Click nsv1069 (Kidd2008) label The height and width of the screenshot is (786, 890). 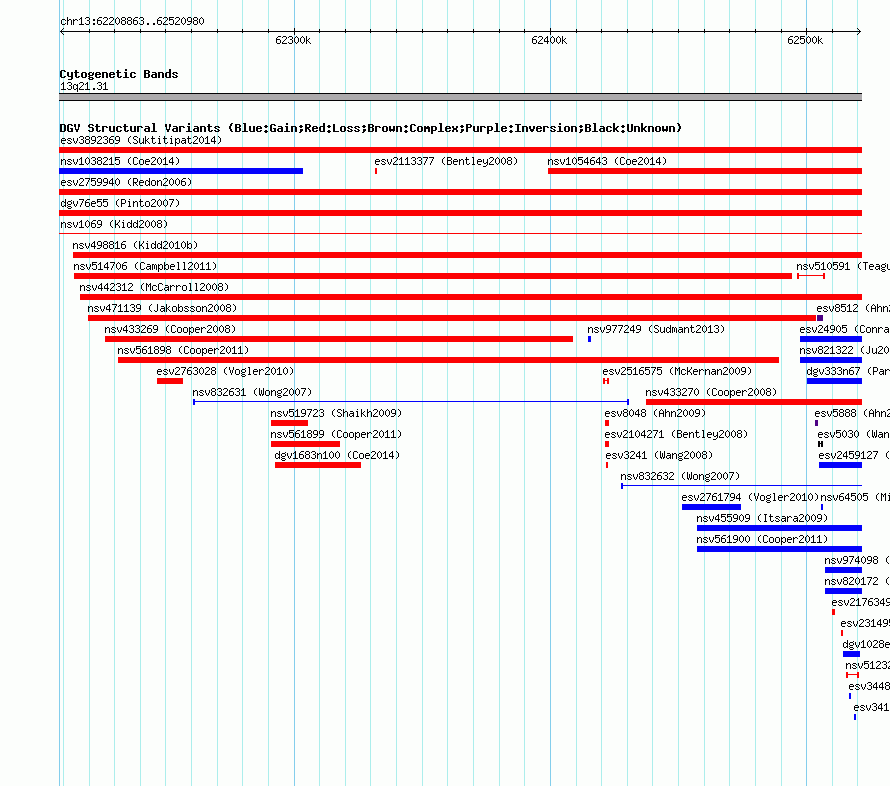[114, 224]
